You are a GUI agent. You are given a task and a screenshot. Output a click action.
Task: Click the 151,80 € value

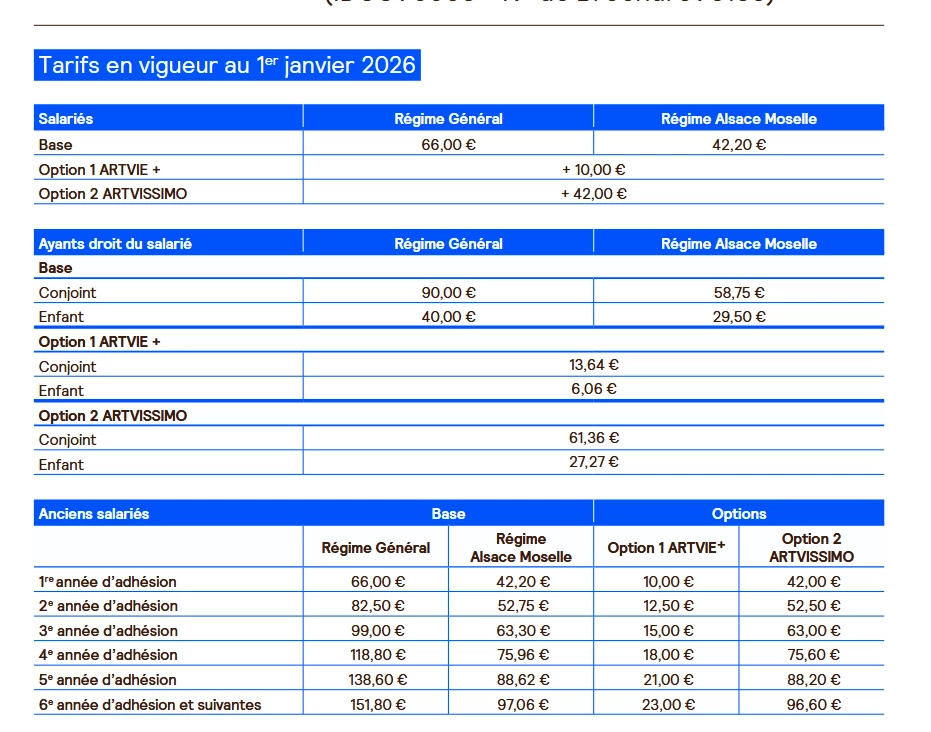tap(378, 705)
